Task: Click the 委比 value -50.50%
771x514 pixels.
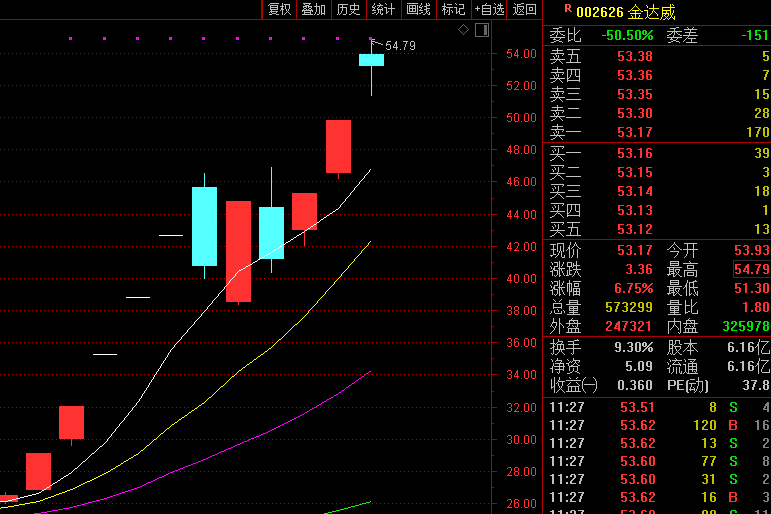Action: (627, 35)
